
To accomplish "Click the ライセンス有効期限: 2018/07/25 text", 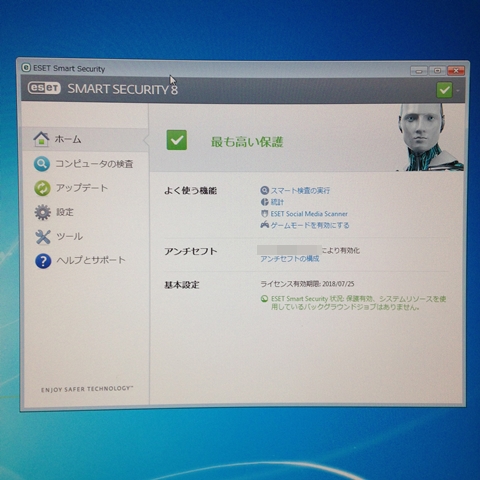I will click(x=307, y=284).
